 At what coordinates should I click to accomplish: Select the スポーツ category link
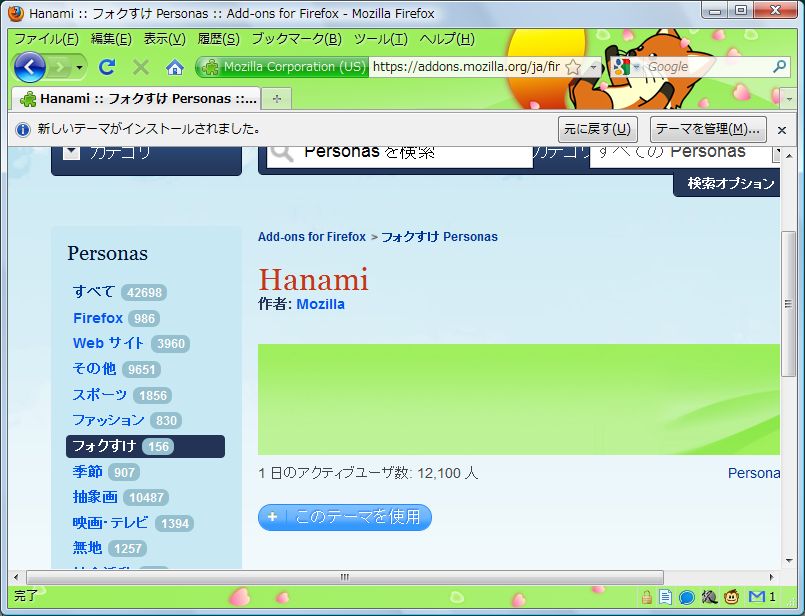point(100,394)
